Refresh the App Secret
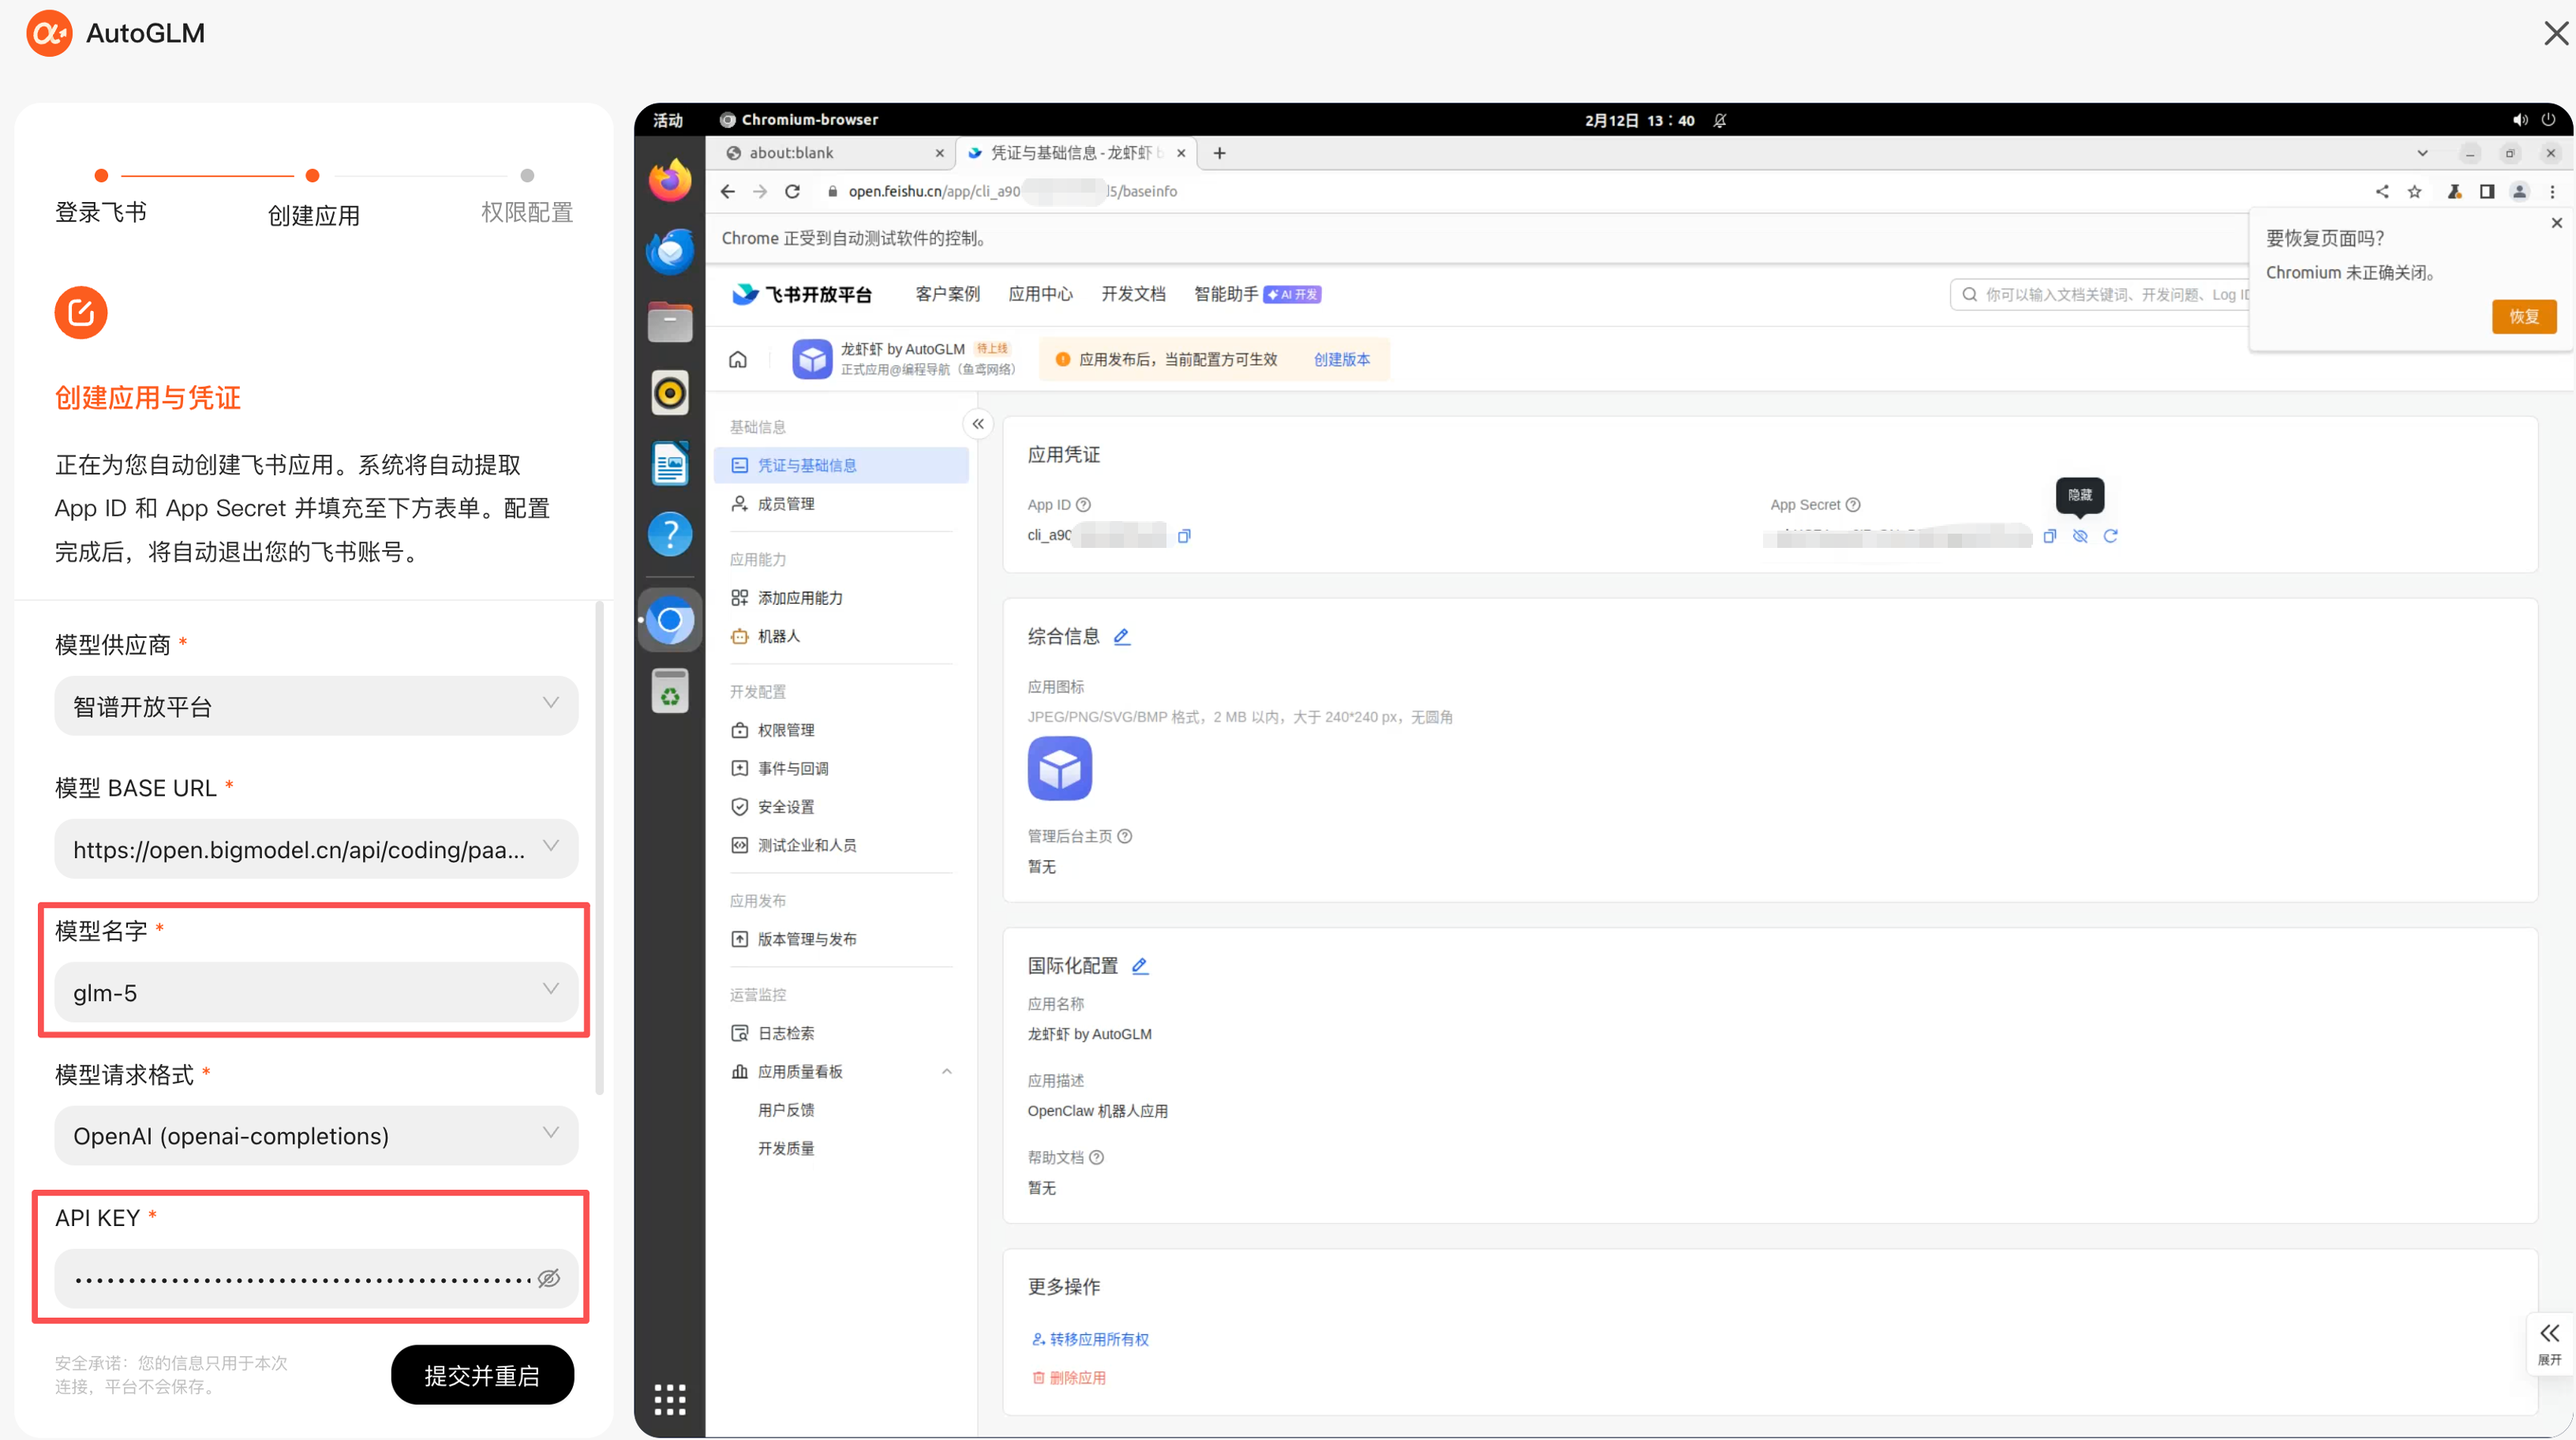2576x1440 pixels. tap(2110, 536)
